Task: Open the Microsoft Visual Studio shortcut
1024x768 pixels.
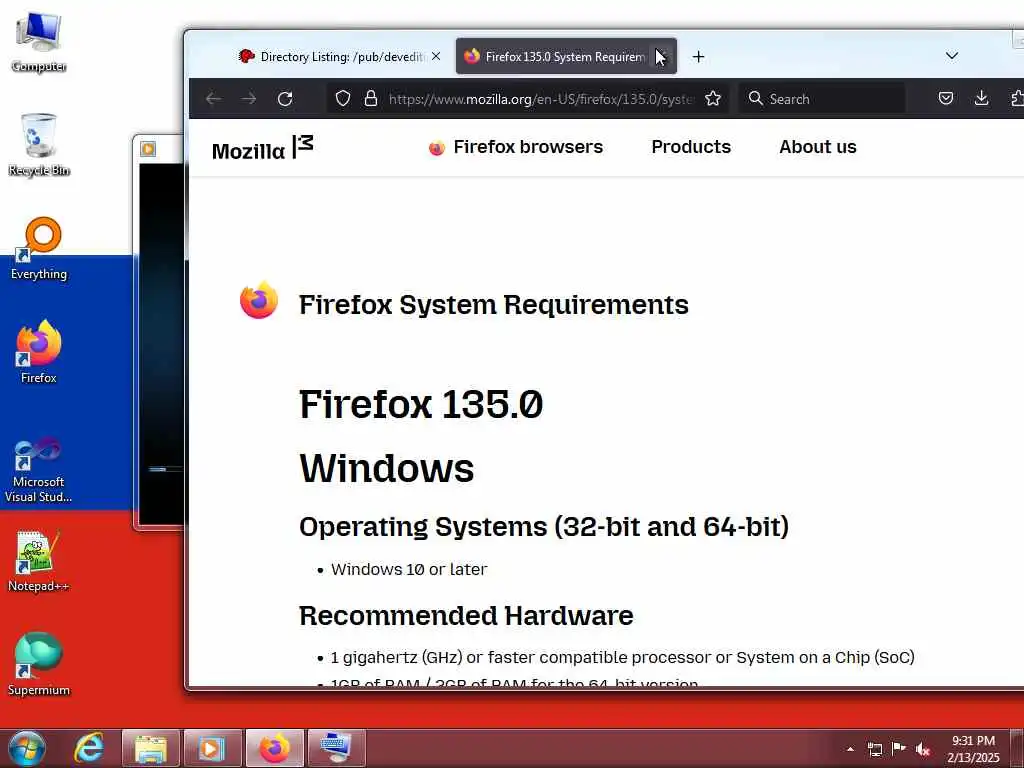Action: coord(39,470)
